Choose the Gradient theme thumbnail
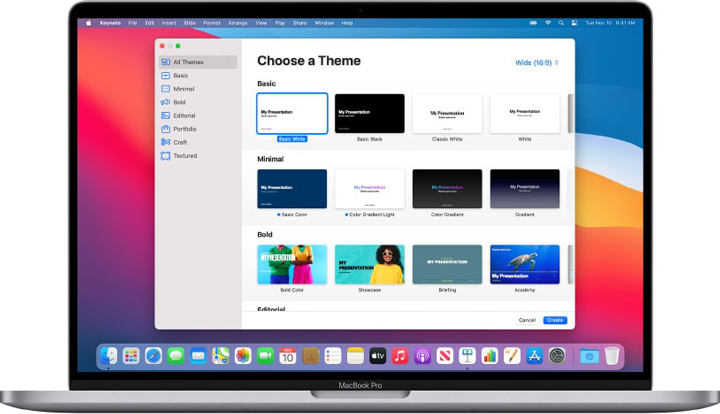This screenshot has width=720, height=414. [x=525, y=189]
